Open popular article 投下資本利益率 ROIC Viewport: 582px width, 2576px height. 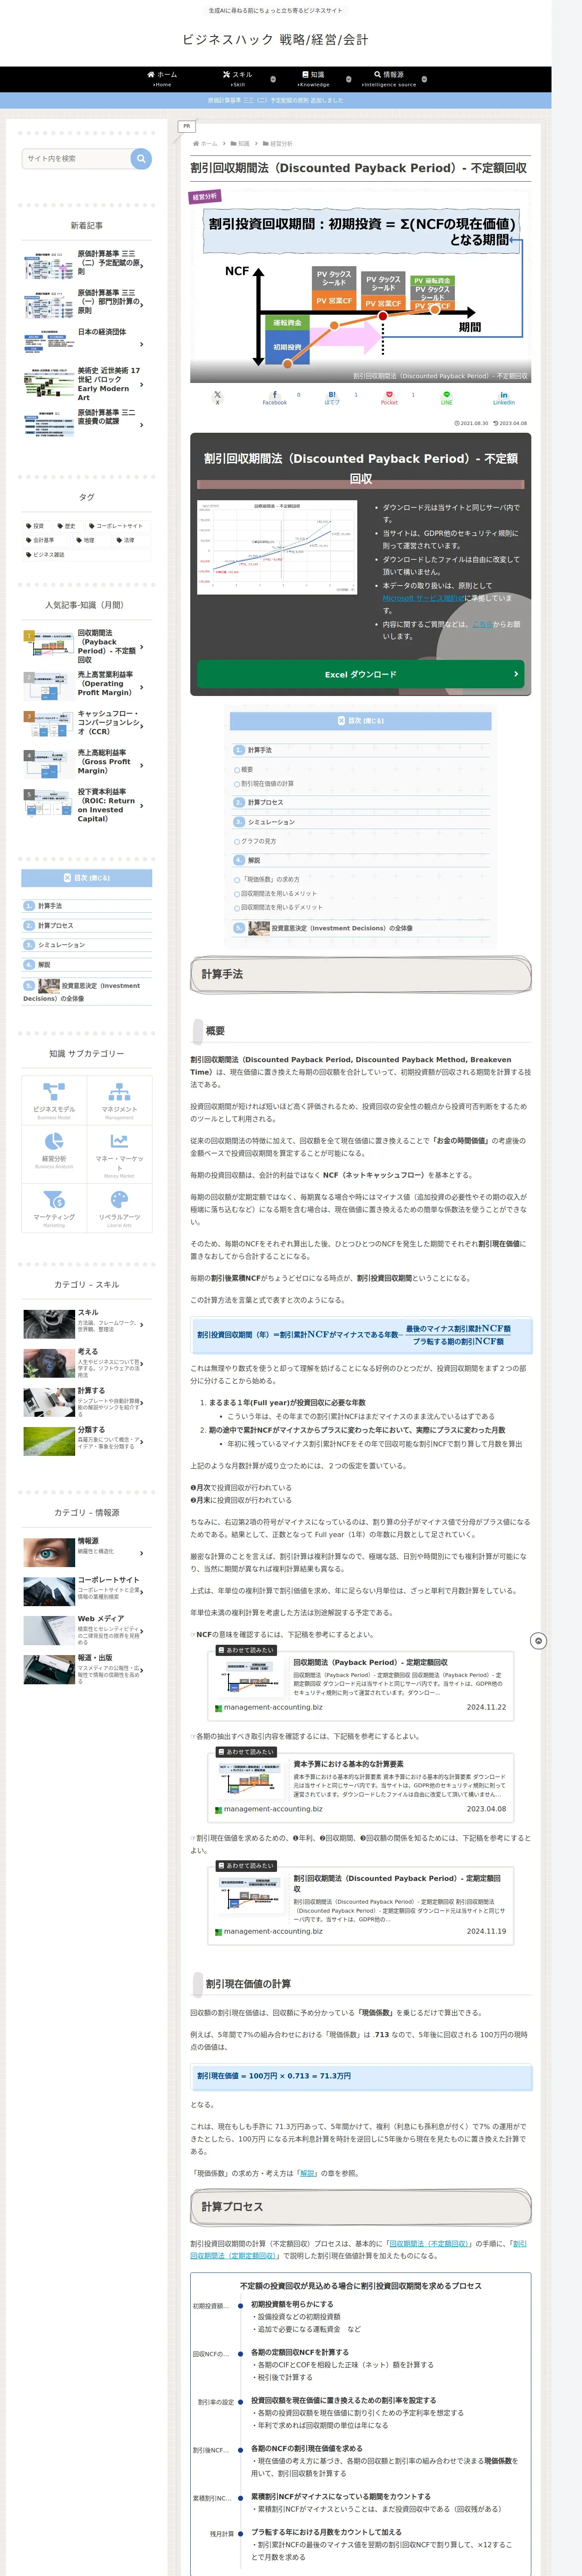click(87, 806)
